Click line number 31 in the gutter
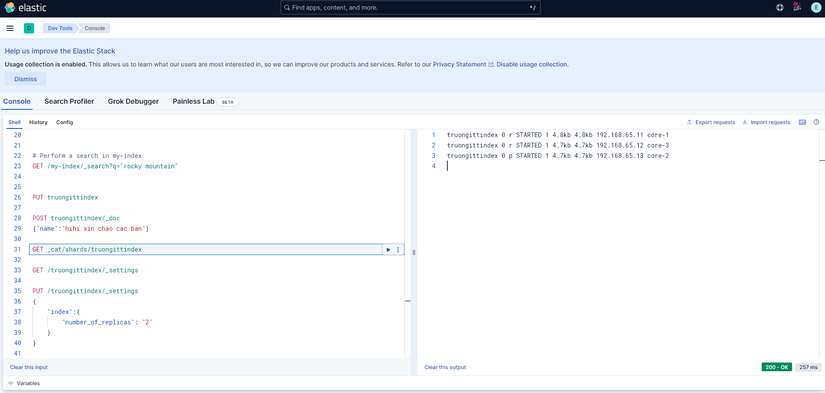 click(17, 249)
